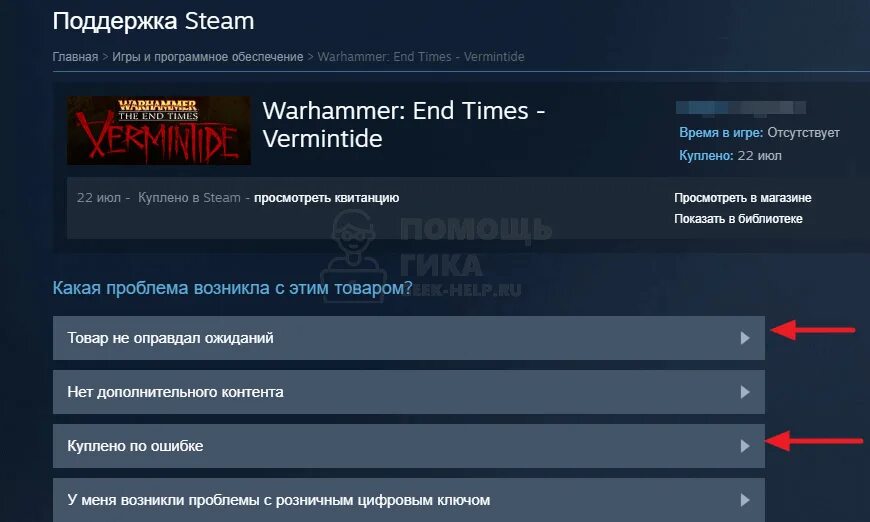Click arrow icon on "Куплено по ошибке"
Viewport: 870px width, 522px height.
pos(745,446)
